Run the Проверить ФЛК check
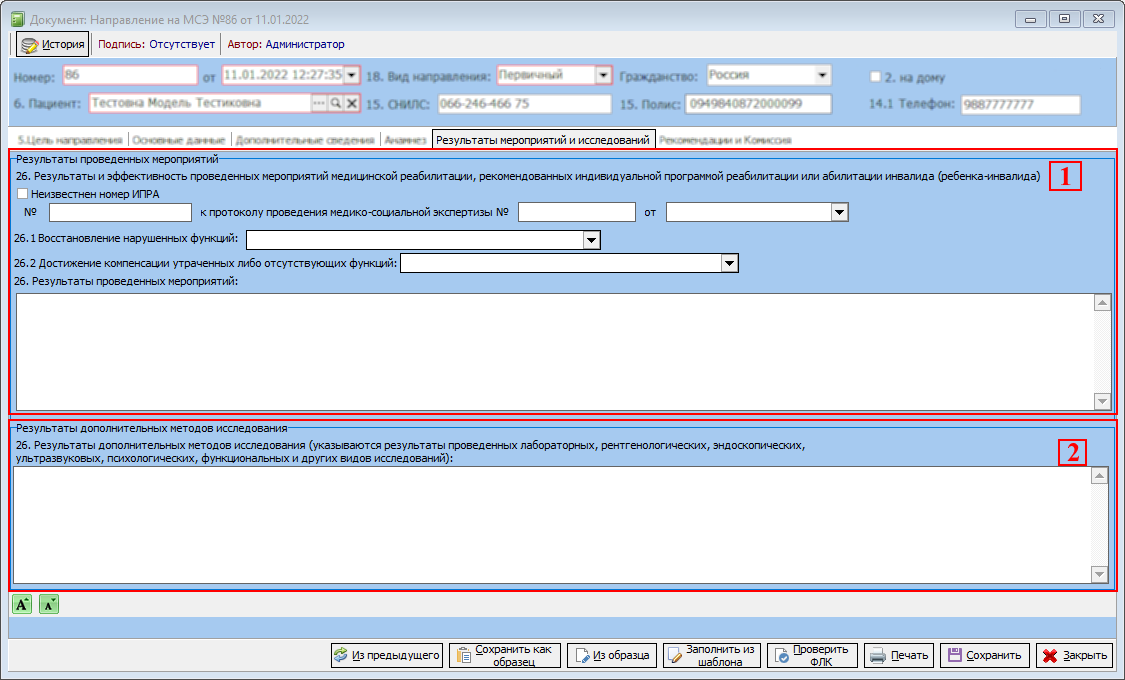 [812, 656]
